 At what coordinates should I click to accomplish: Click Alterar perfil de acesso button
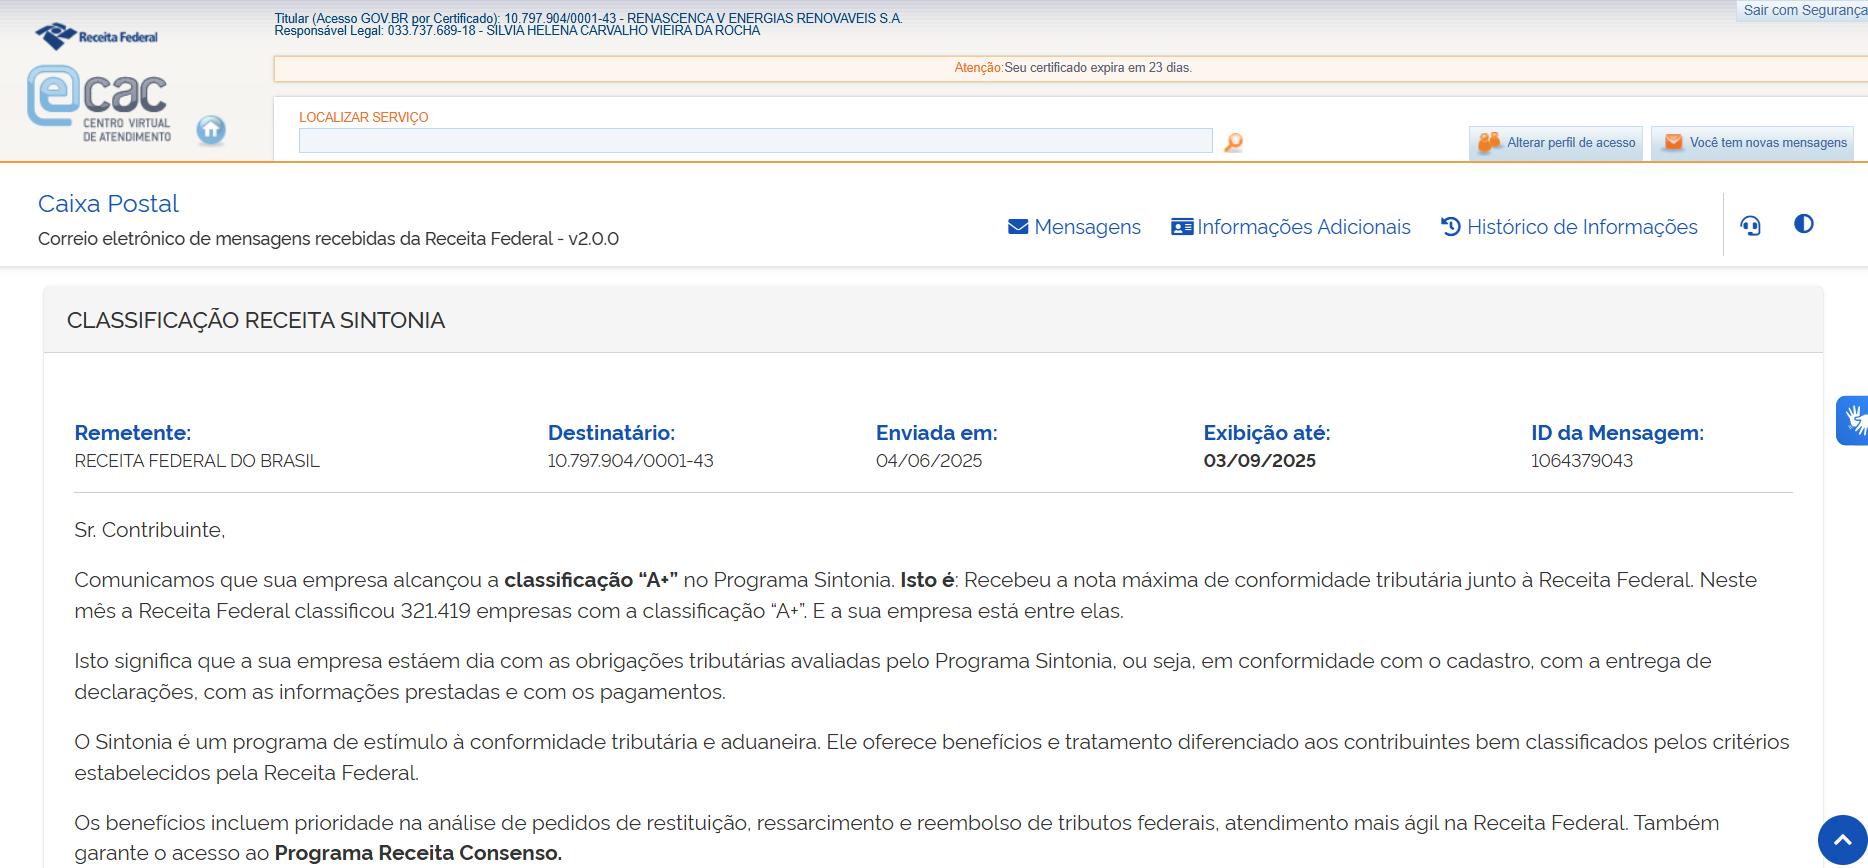[x=1557, y=143]
